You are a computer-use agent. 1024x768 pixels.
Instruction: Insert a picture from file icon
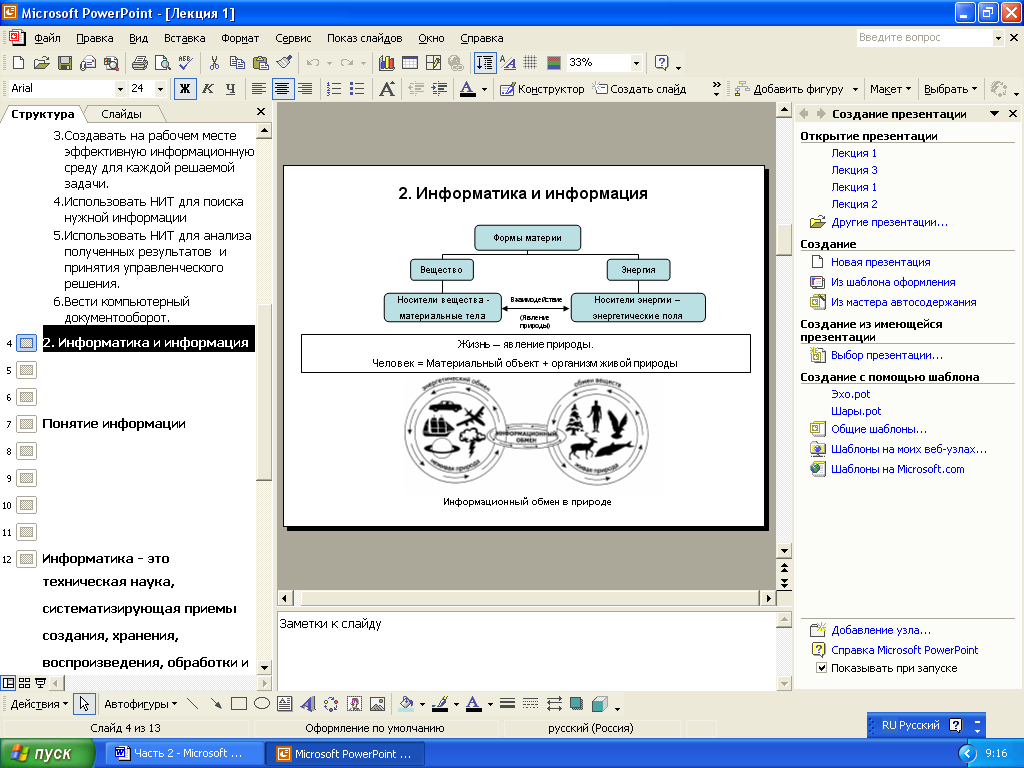coord(377,703)
